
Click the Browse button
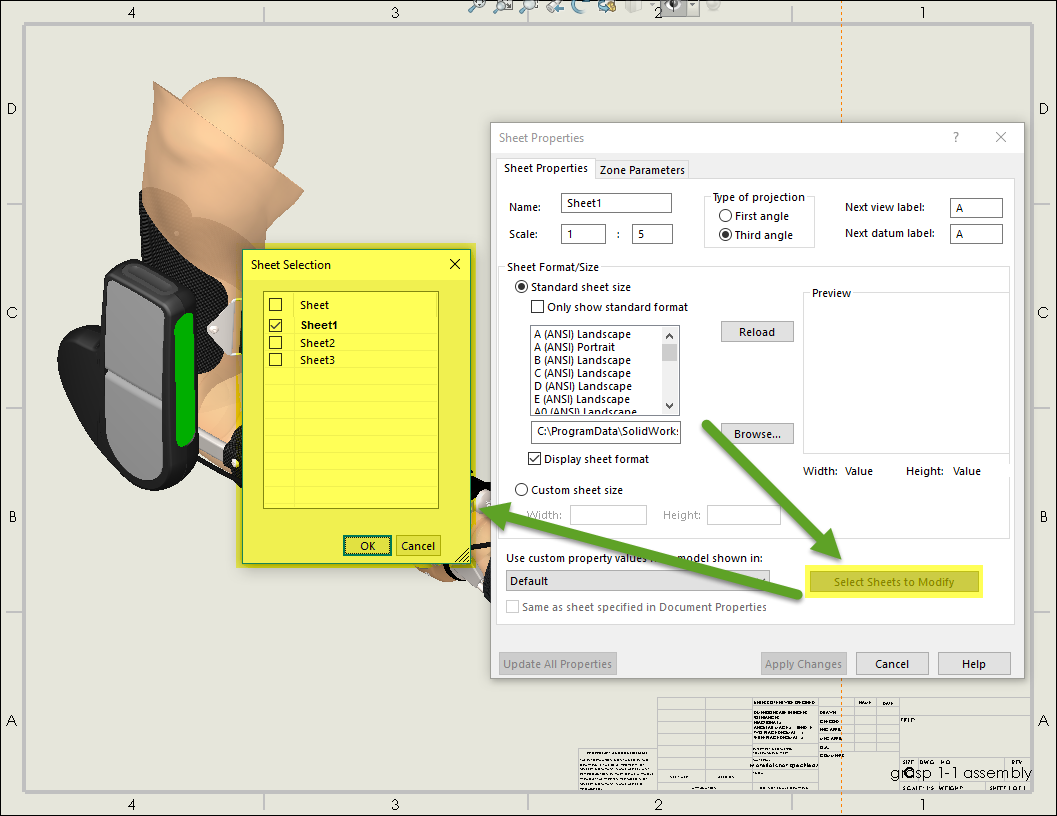coord(757,434)
